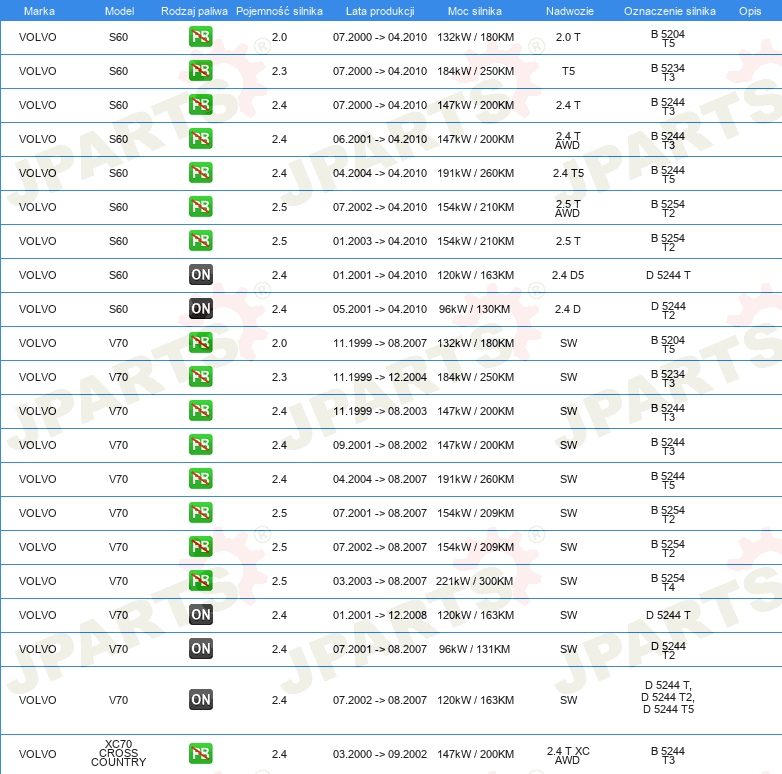
Task: Click the Lata produkcji column header
Action: (x=380, y=11)
